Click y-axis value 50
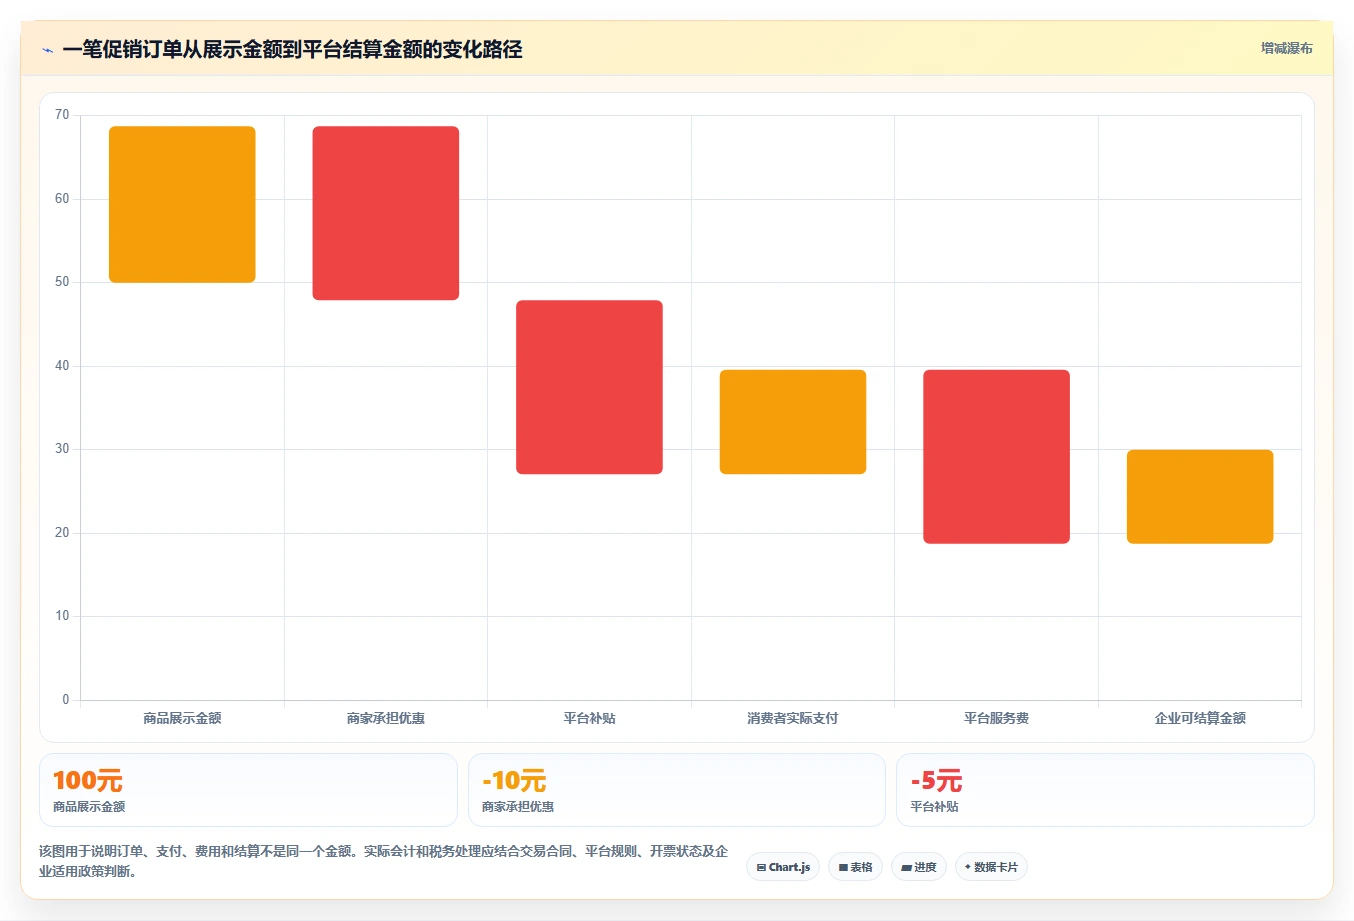 click(62, 282)
